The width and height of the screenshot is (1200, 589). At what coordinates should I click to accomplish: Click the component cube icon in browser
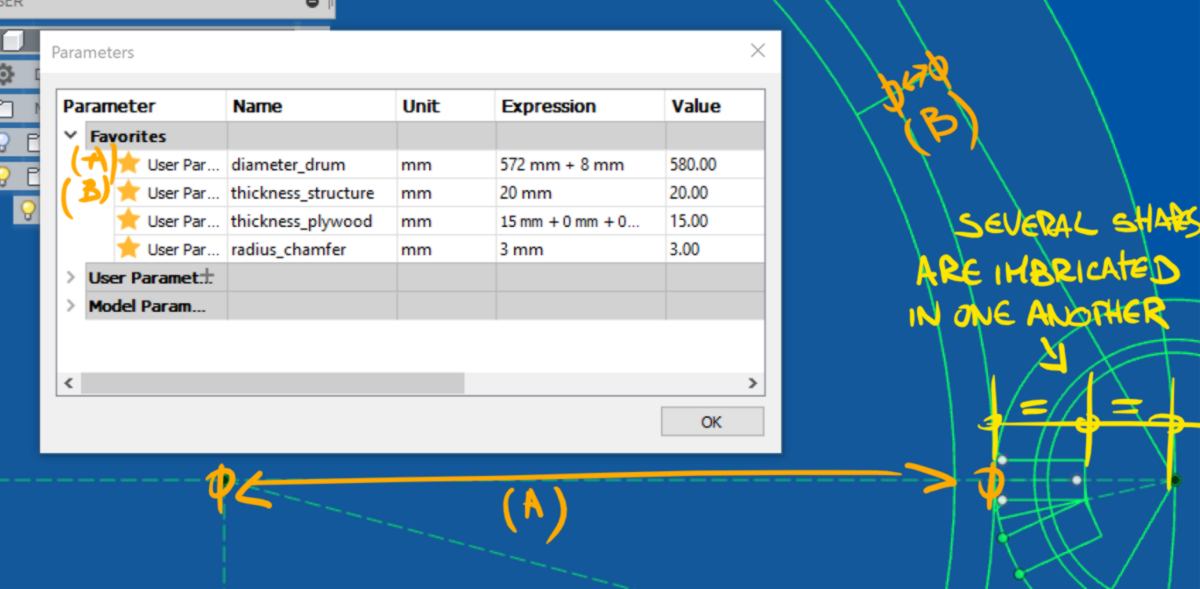[12, 41]
